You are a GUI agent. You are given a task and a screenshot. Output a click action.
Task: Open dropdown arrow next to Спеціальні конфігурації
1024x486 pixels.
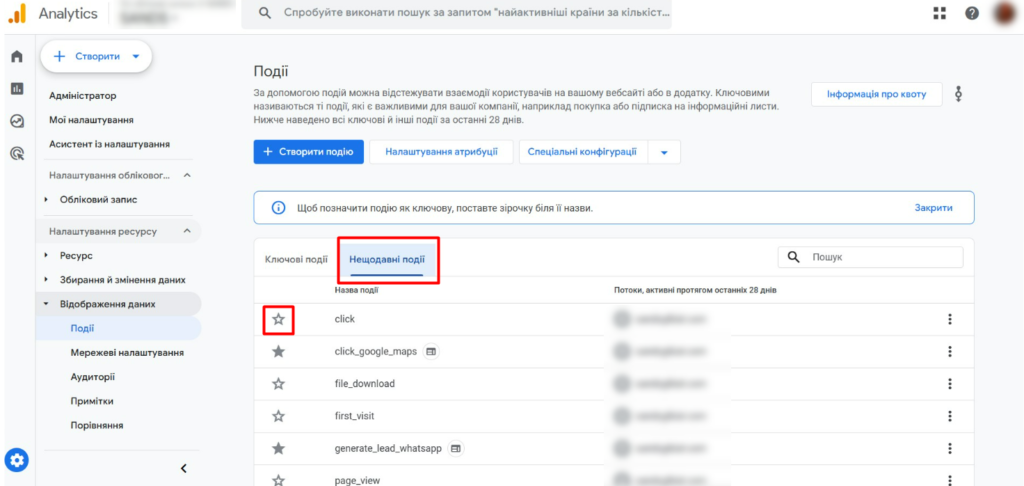(664, 152)
